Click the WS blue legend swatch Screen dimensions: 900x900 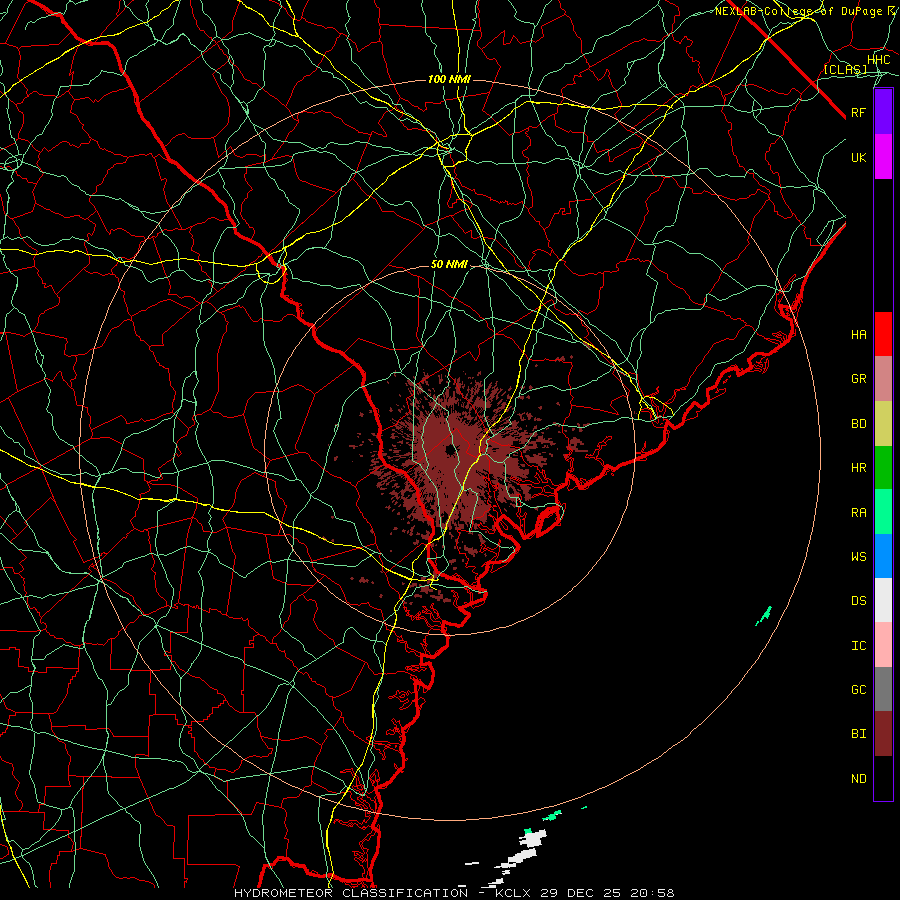tap(883, 556)
